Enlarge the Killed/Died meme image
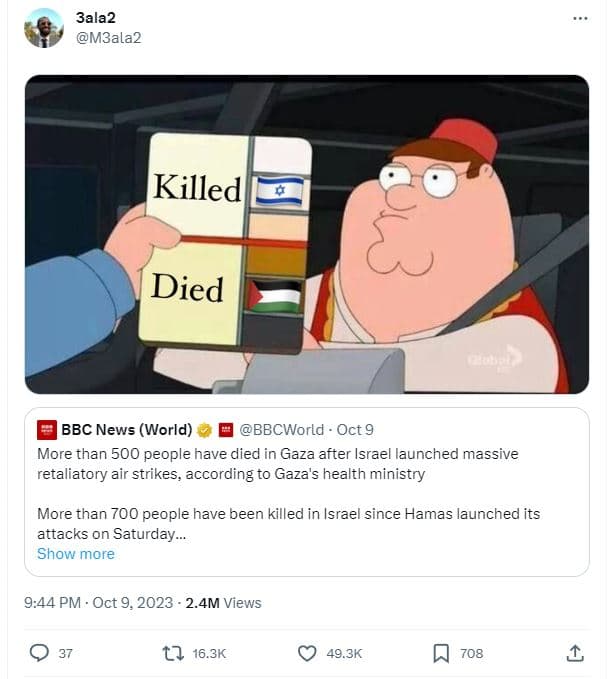This screenshot has width=613, height=679. [306, 235]
